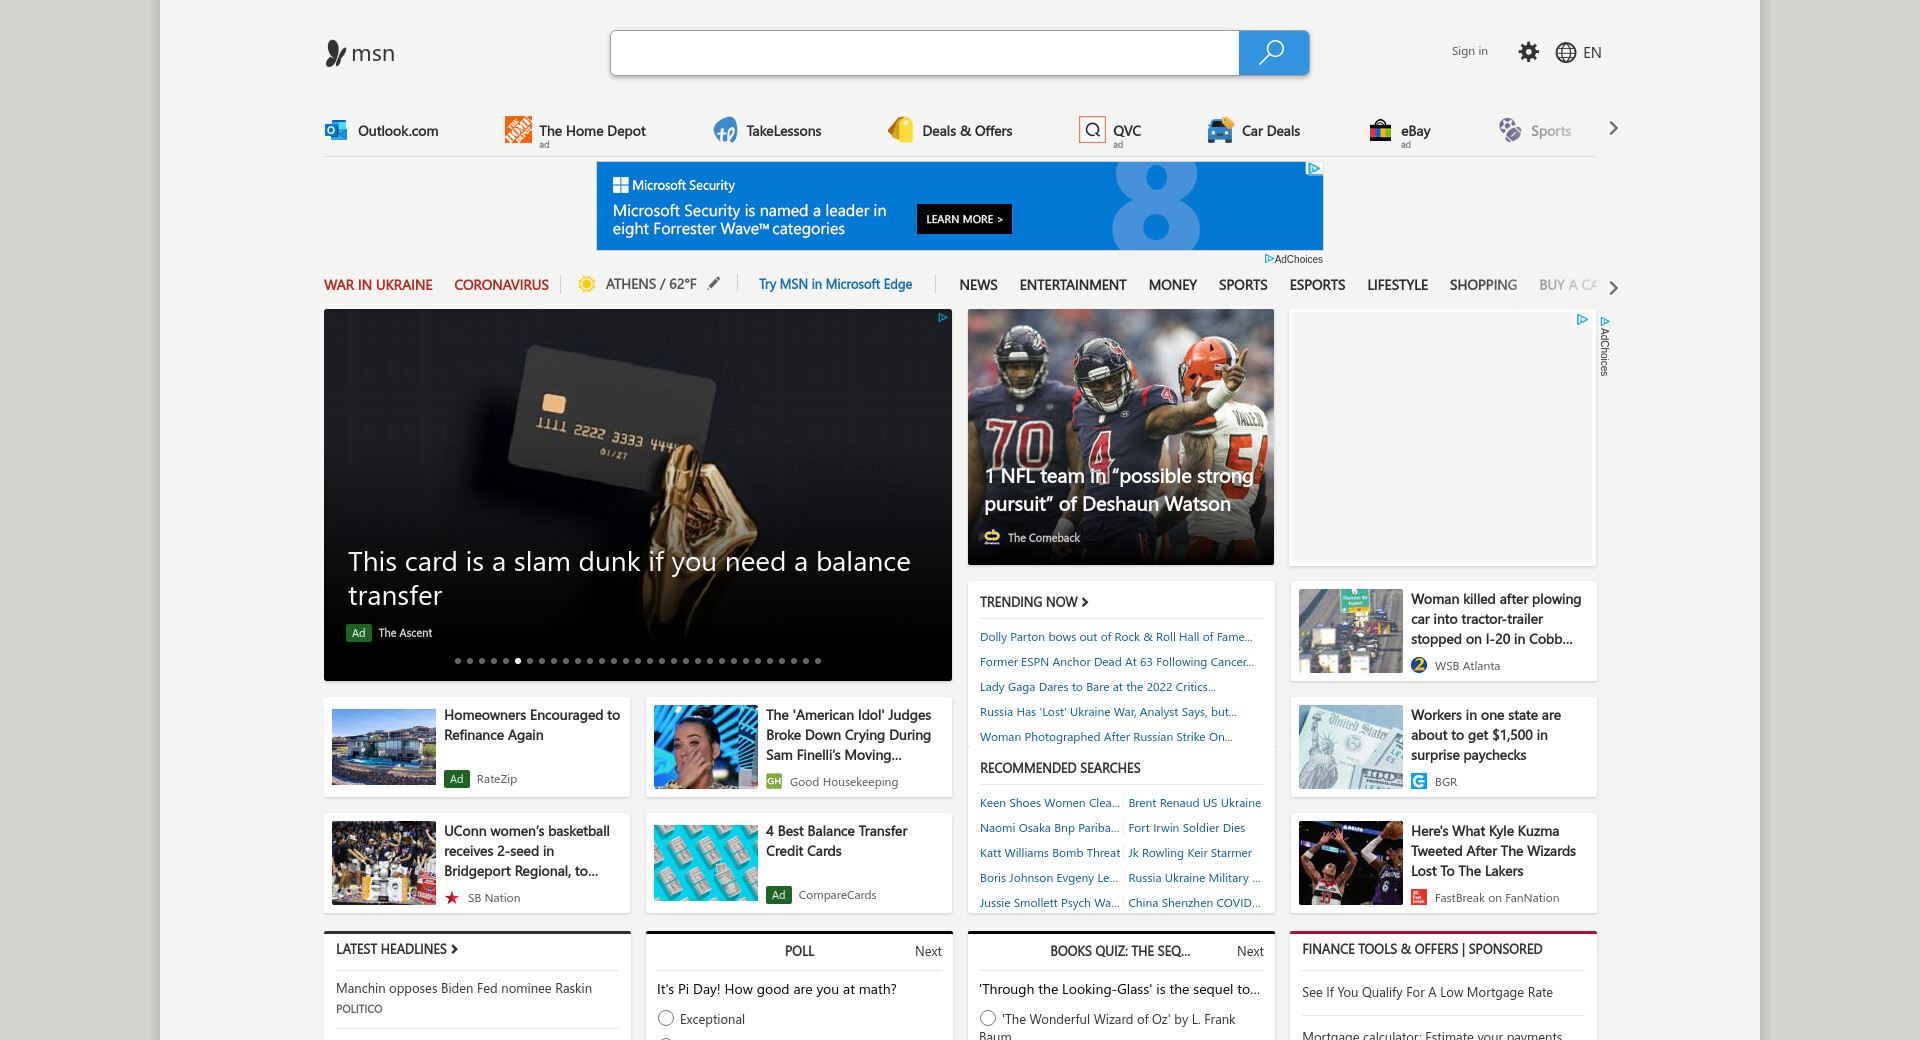The image size is (1920, 1040).
Task: Go to the News section
Action: tap(978, 285)
